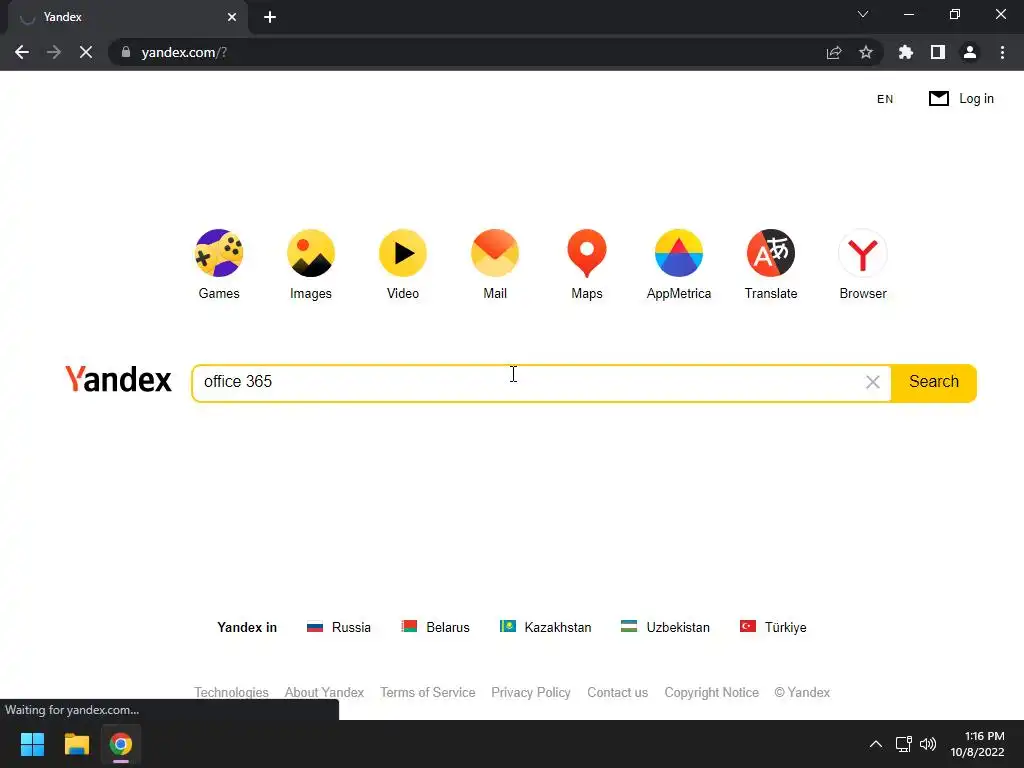Click the yellow Search button

[x=934, y=383]
